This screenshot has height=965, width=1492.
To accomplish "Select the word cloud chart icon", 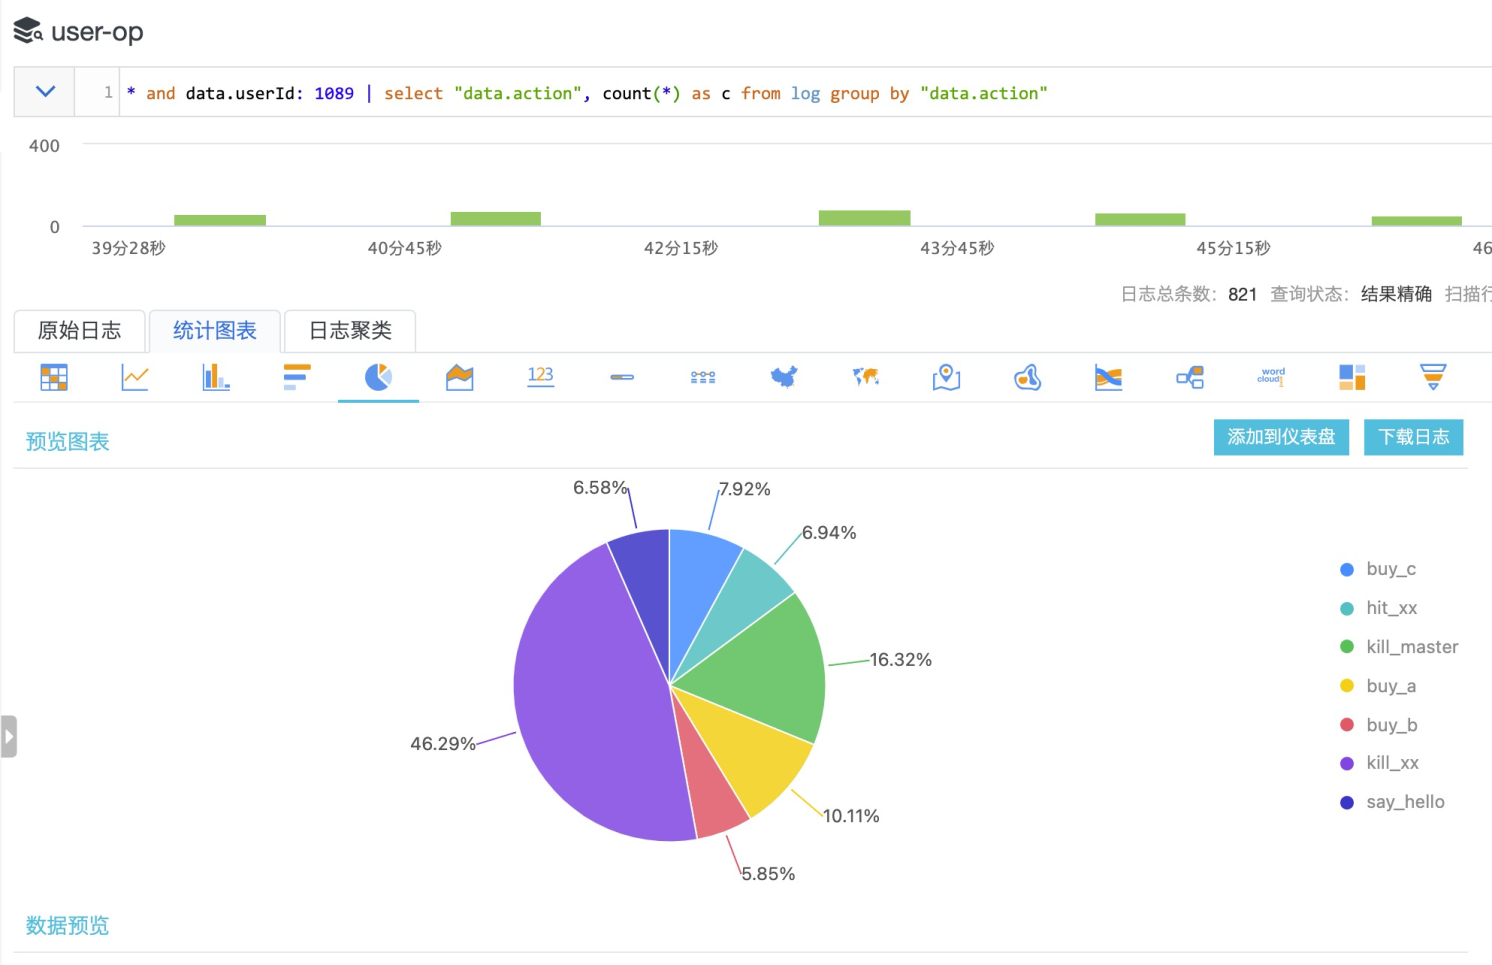I will [1271, 376].
